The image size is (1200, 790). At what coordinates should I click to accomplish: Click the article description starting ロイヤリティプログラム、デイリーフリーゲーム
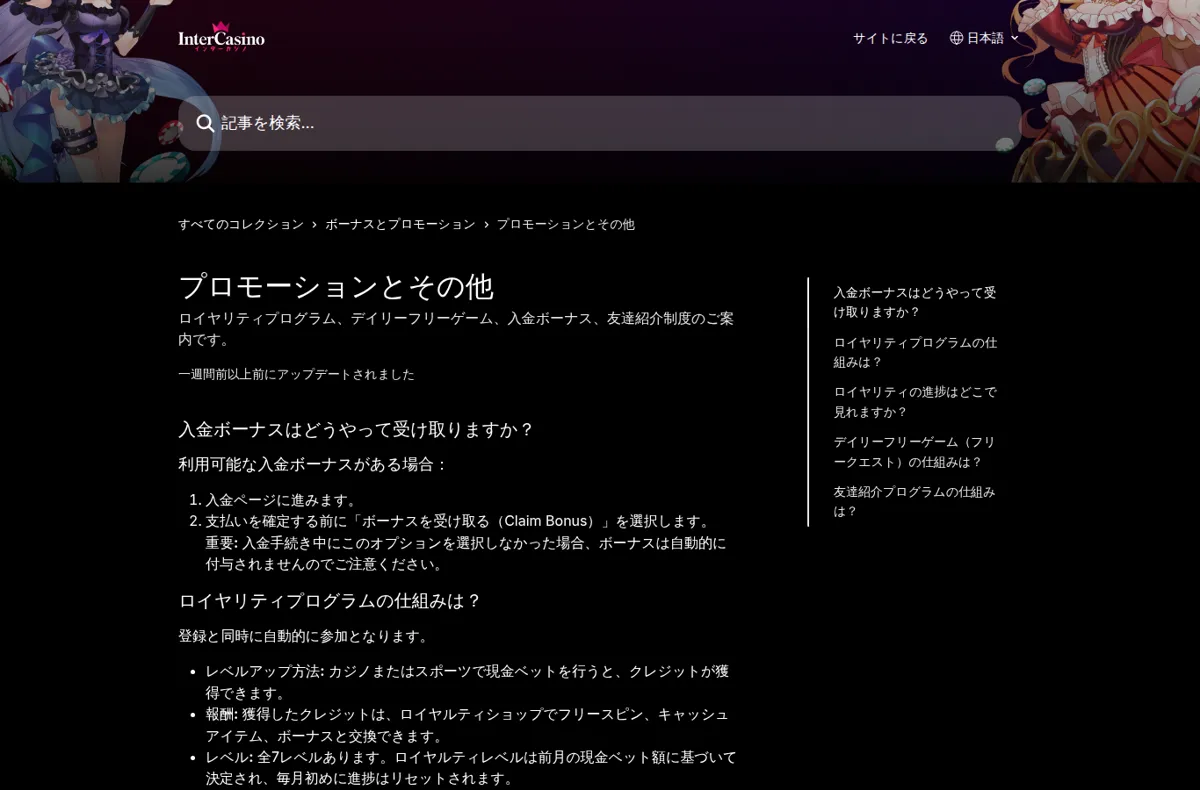point(456,329)
